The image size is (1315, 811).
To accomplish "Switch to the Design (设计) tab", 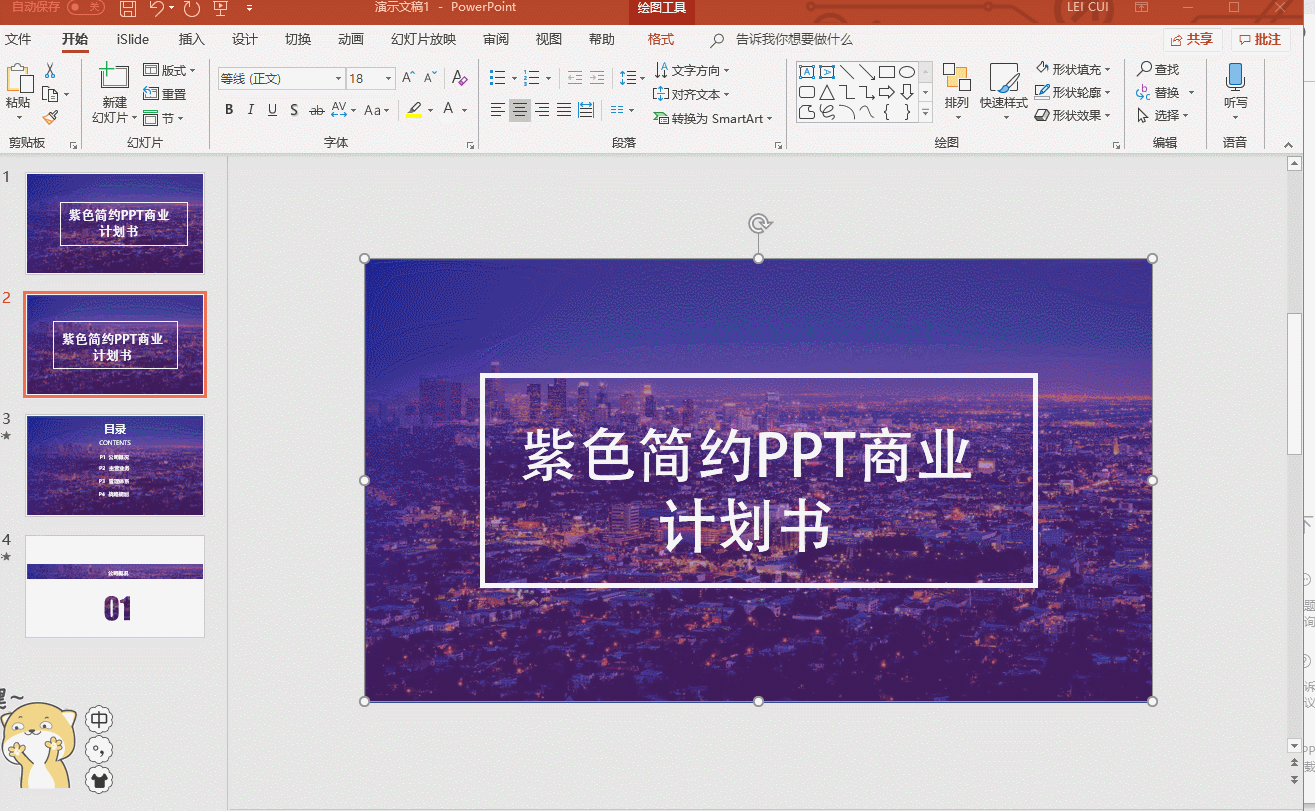I will pyautogui.click(x=245, y=39).
